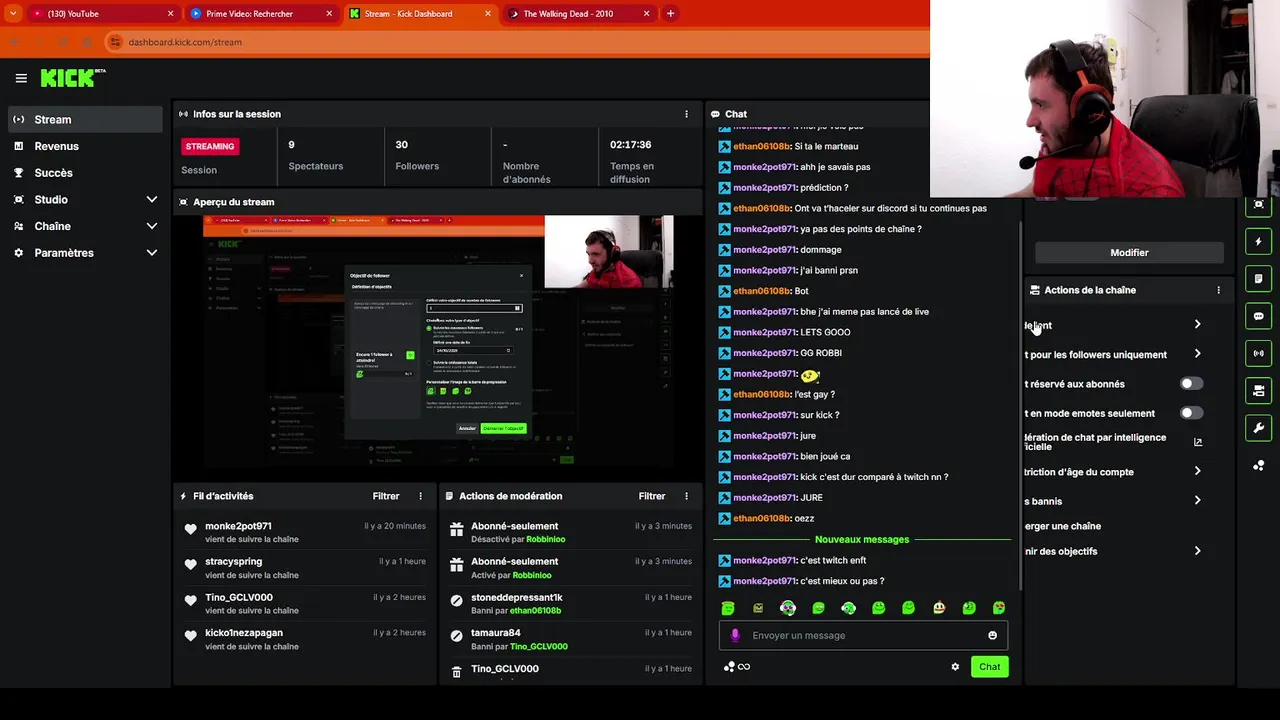Click the chat settings gear icon
1280x720 pixels.
[955, 667]
